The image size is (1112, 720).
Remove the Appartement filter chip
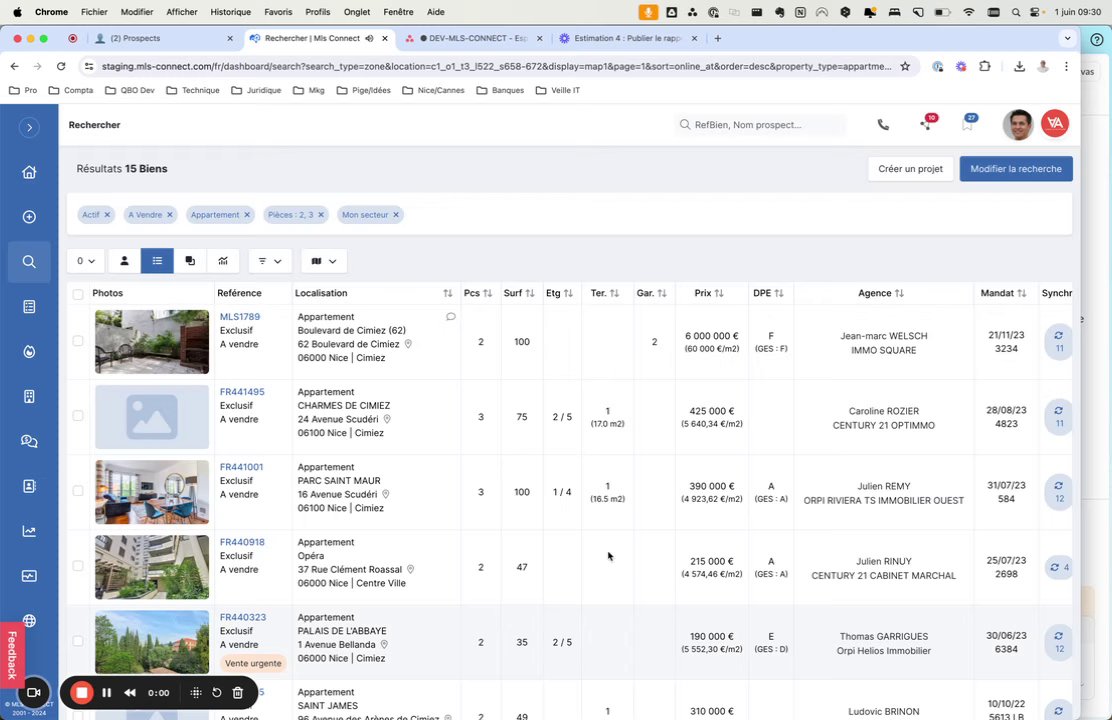(x=247, y=215)
